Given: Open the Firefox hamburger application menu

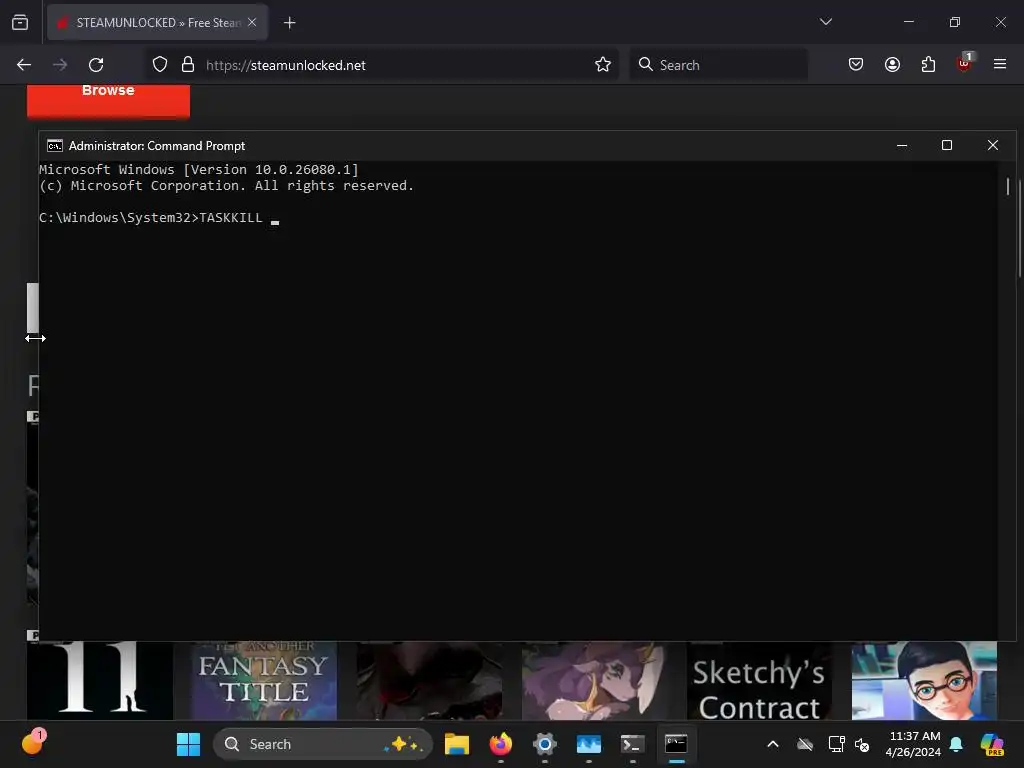Looking at the screenshot, I should pos(1000,64).
